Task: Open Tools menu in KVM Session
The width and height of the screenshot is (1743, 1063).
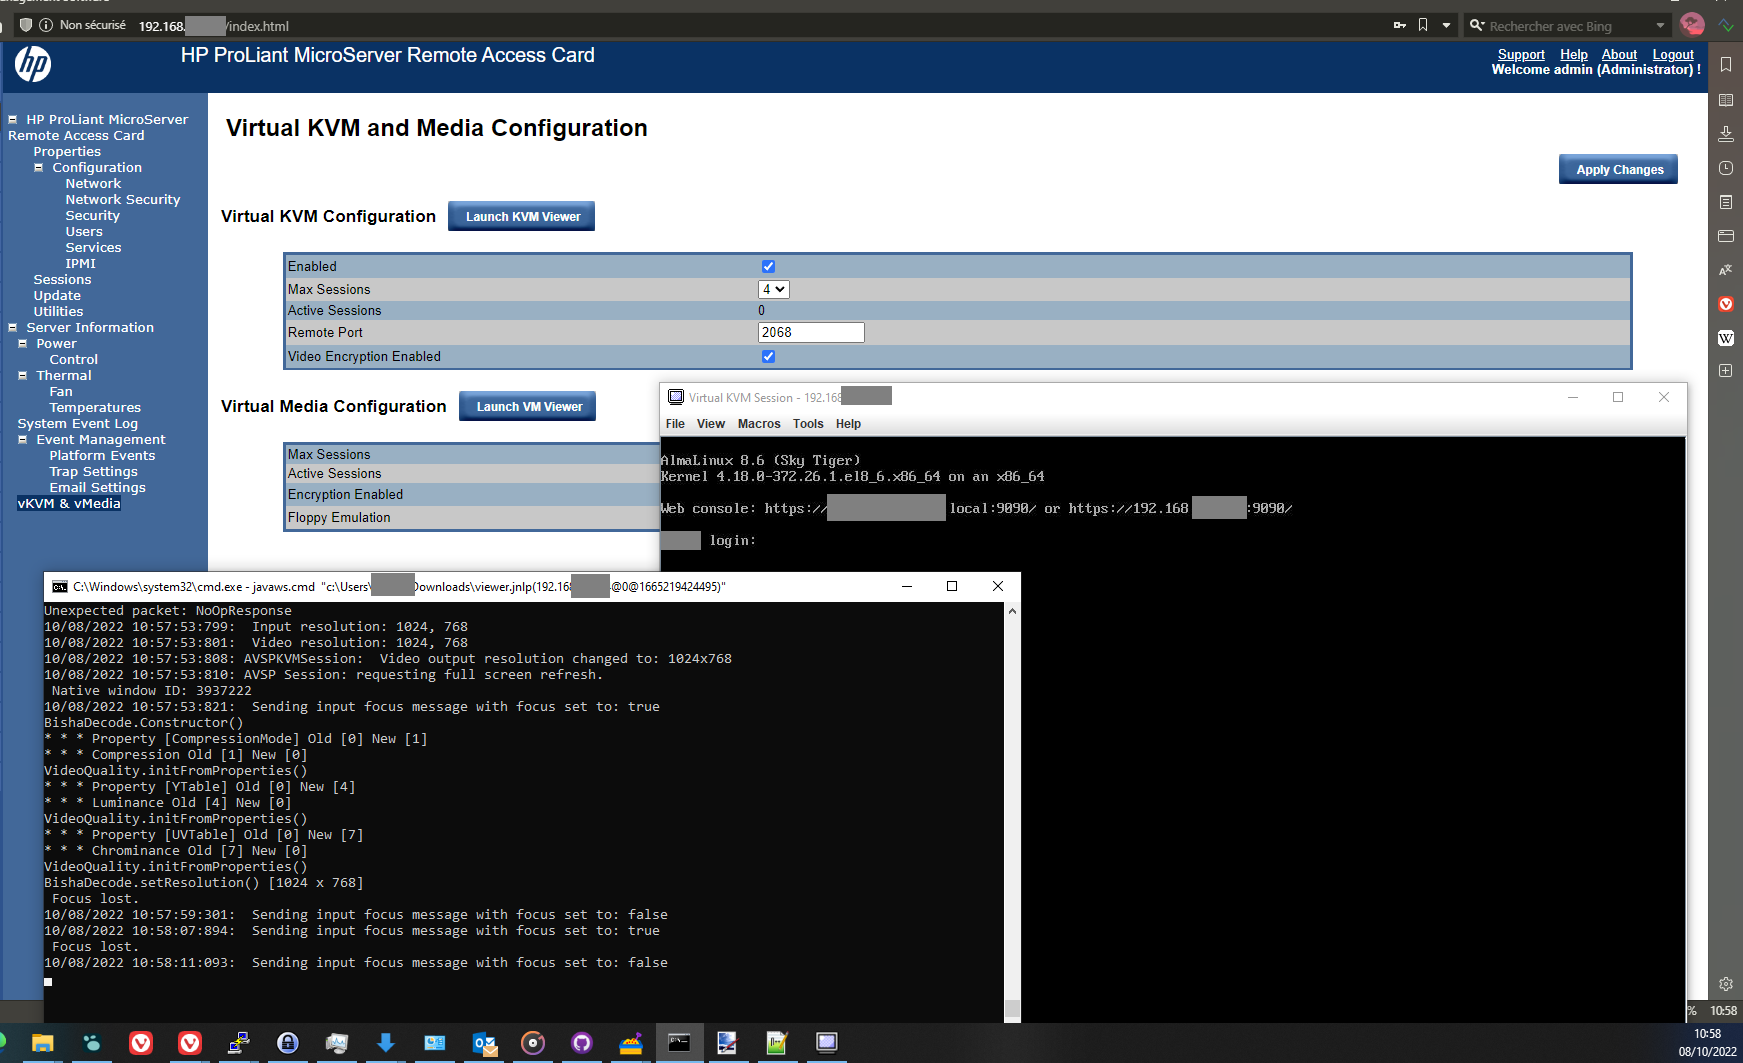Action: (x=808, y=424)
